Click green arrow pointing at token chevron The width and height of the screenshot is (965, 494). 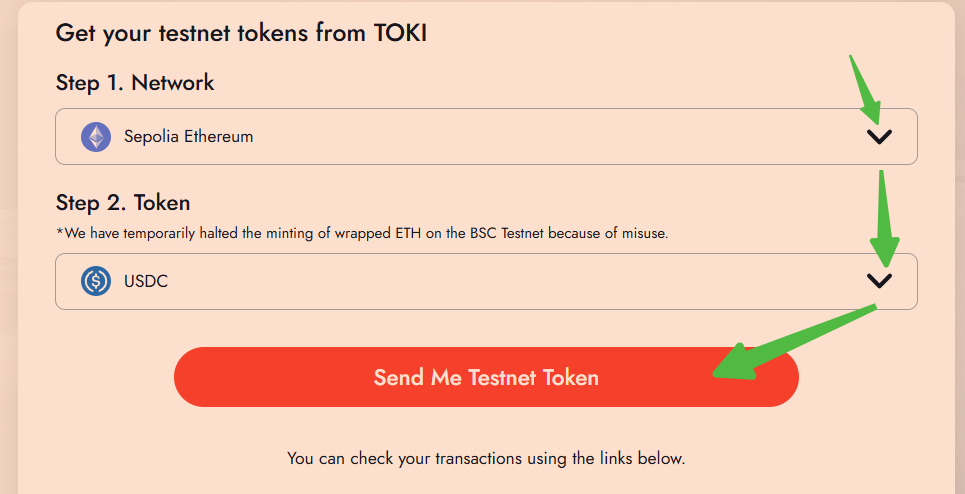click(884, 219)
